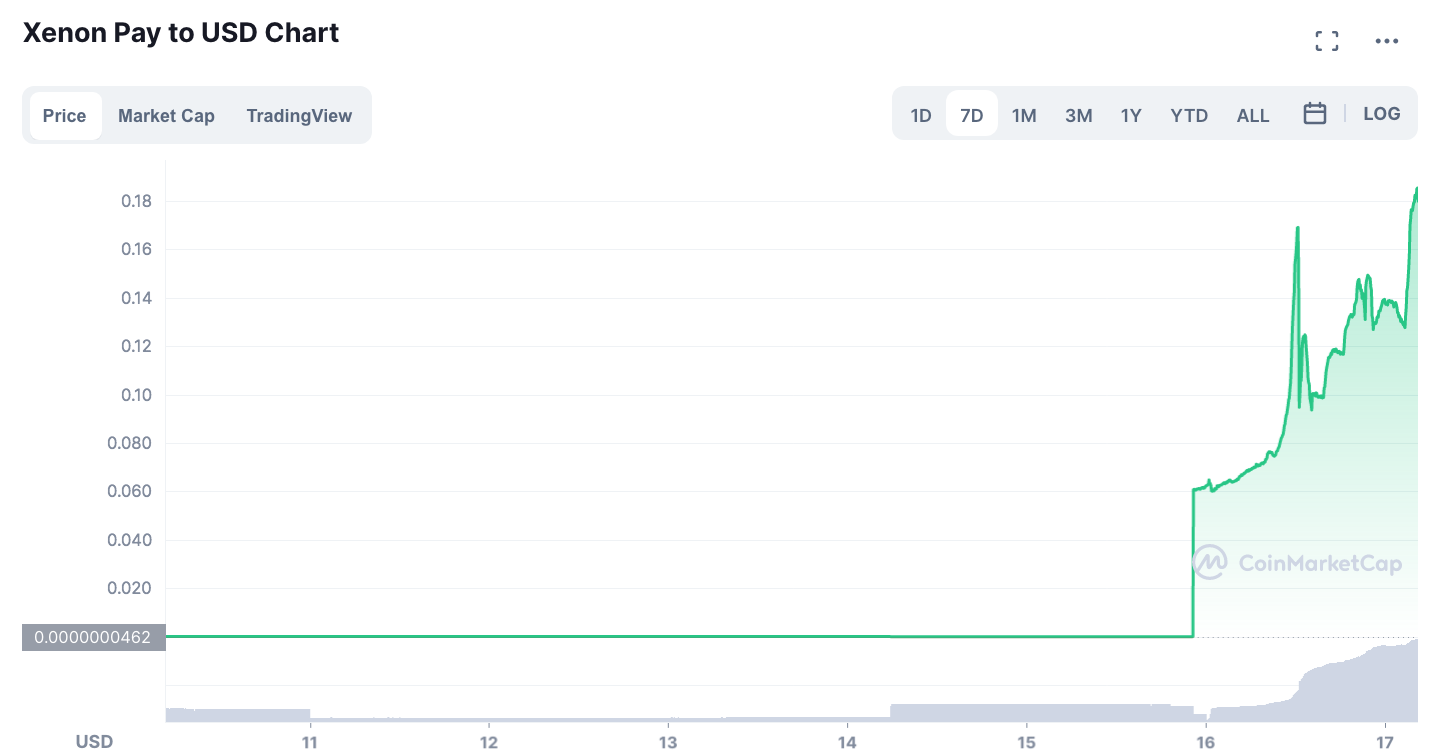Click date 11 on the x-axis

310,742
